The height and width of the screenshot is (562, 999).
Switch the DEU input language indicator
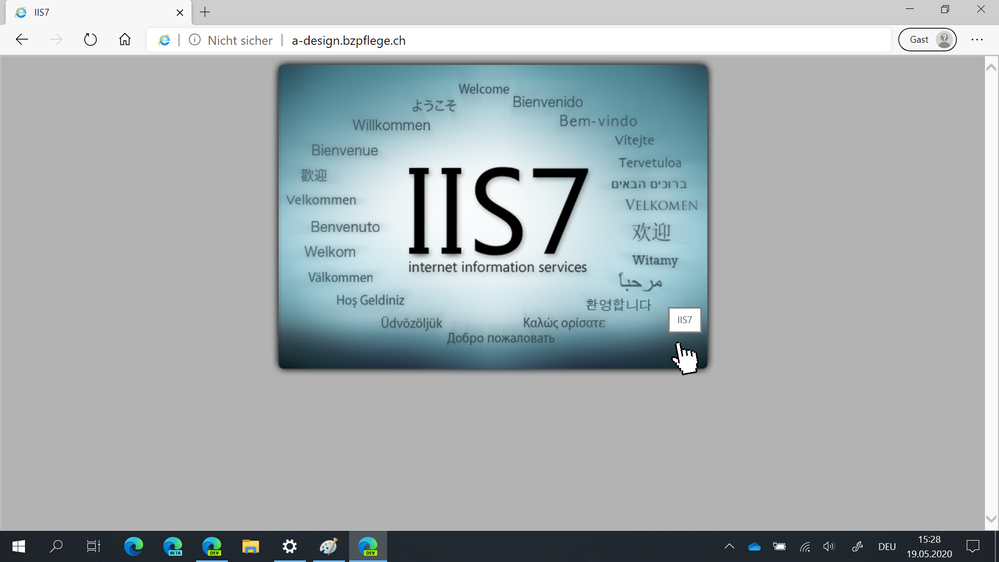pyautogui.click(x=887, y=546)
